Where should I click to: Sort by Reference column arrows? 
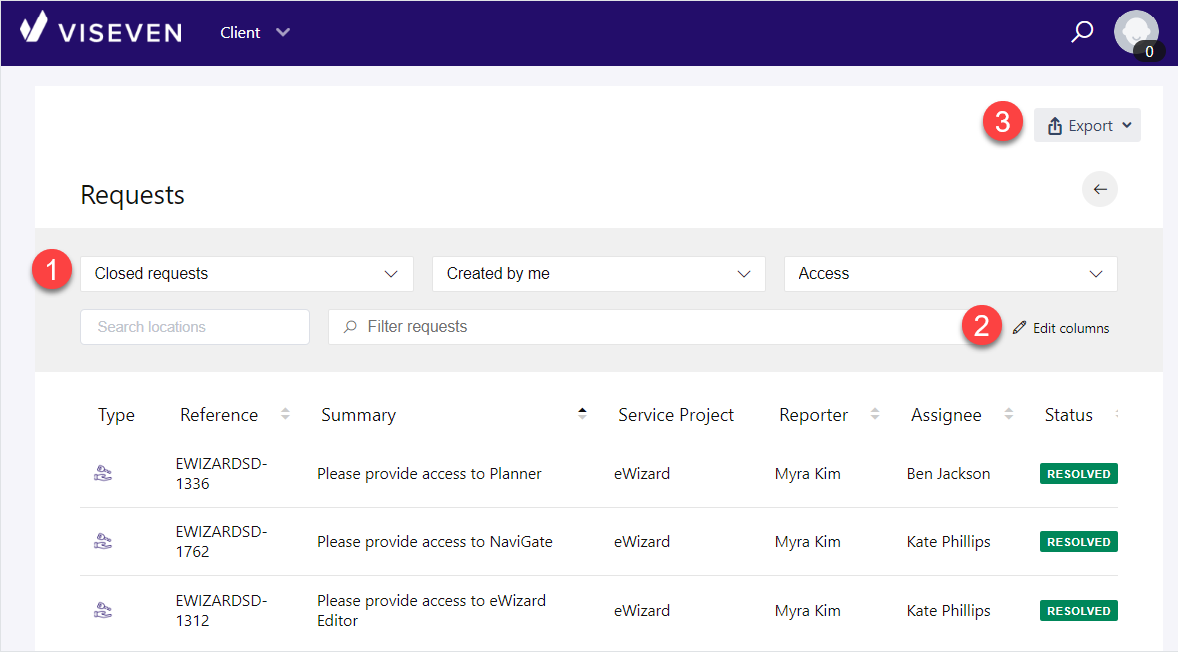coord(285,414)
